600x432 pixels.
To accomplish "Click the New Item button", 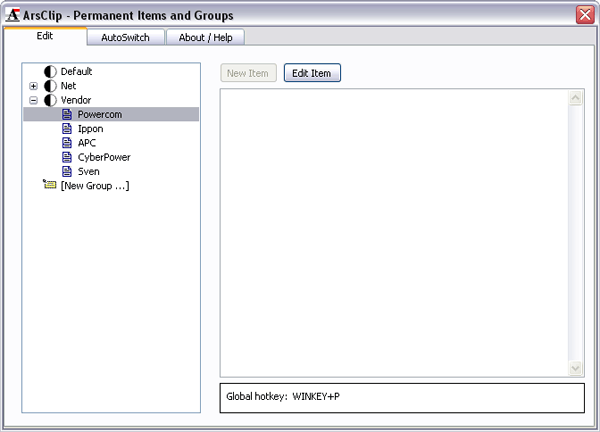I will tap(248, 73).
